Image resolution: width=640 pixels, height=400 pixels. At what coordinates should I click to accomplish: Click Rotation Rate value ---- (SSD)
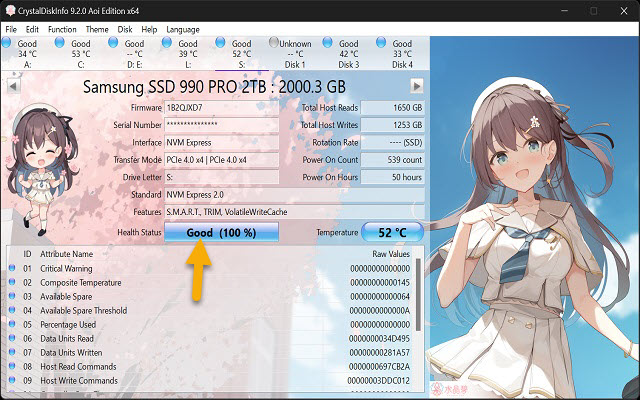(x=392, y=142)
